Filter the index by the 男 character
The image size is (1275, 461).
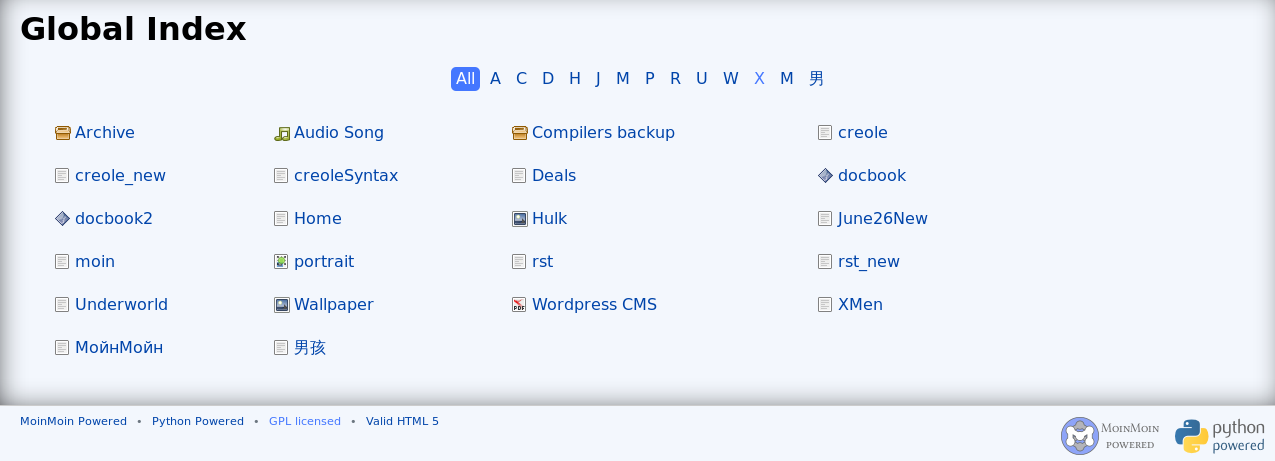click(x=816, y=79)
